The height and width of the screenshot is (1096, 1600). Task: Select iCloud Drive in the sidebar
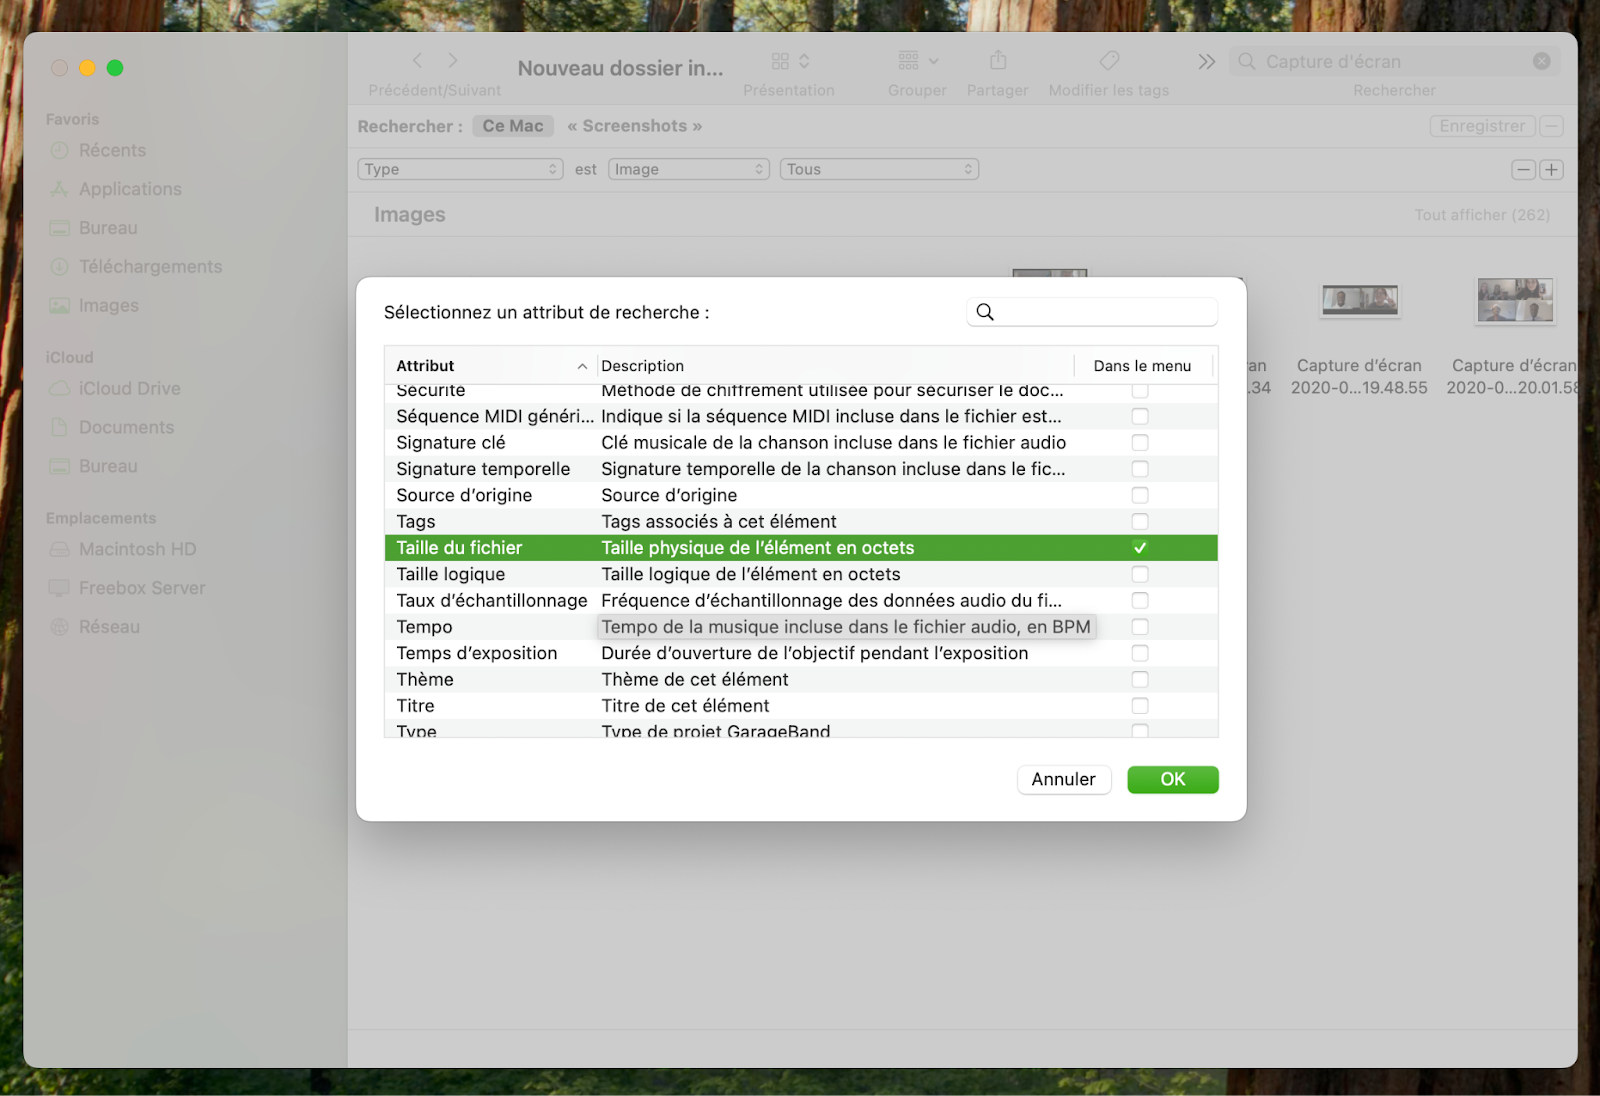point(128,388)
